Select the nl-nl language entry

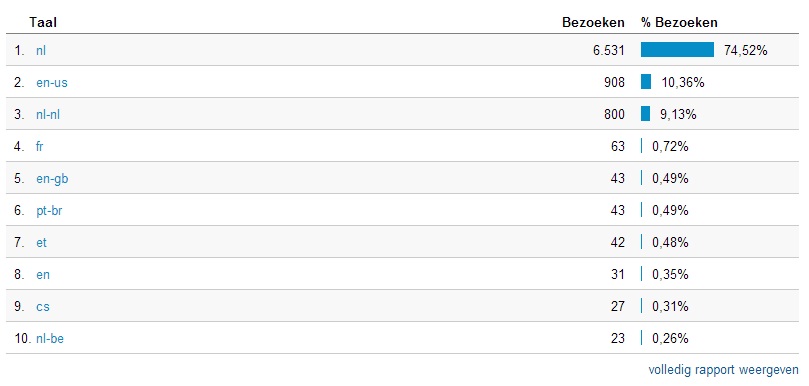(x=48, y=114)
